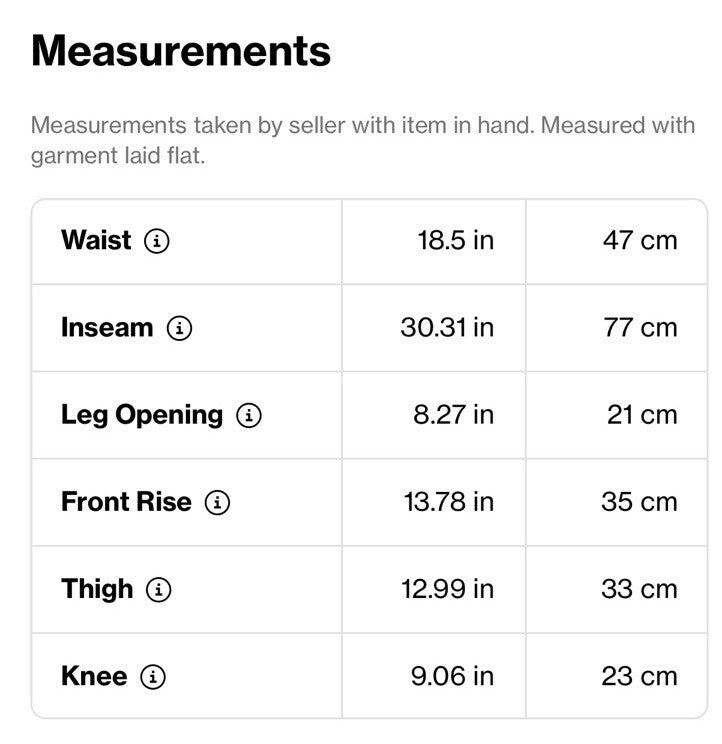Select the 9.06 in knee value
The image size is (722, 744).
point(453,676)
